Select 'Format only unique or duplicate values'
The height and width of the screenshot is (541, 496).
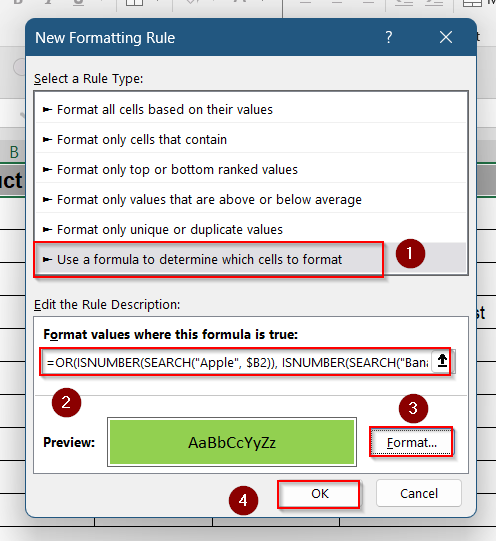click(x=251, y=230)
